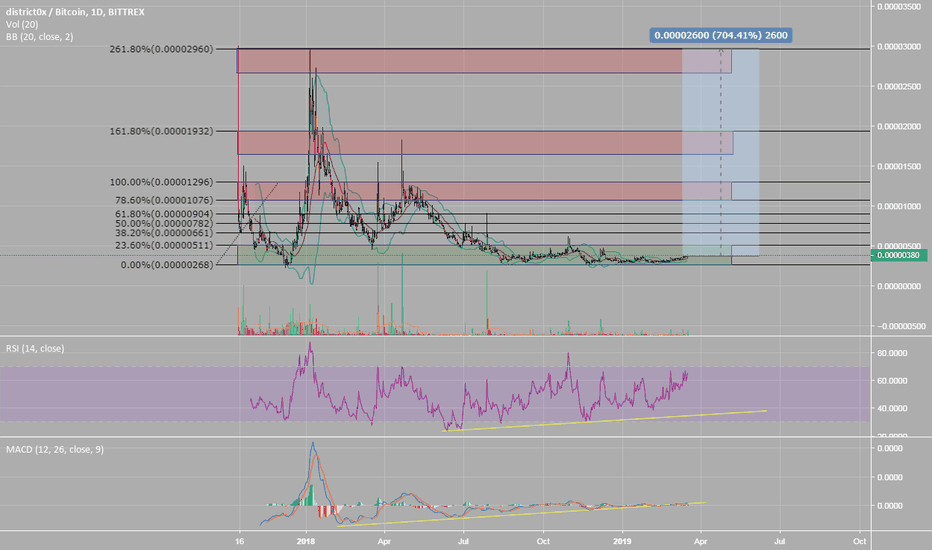Select the Vol (20) indicator label
Image resolution: width=932 pixels, height=550 pixels.
click(x=22, y=24)
